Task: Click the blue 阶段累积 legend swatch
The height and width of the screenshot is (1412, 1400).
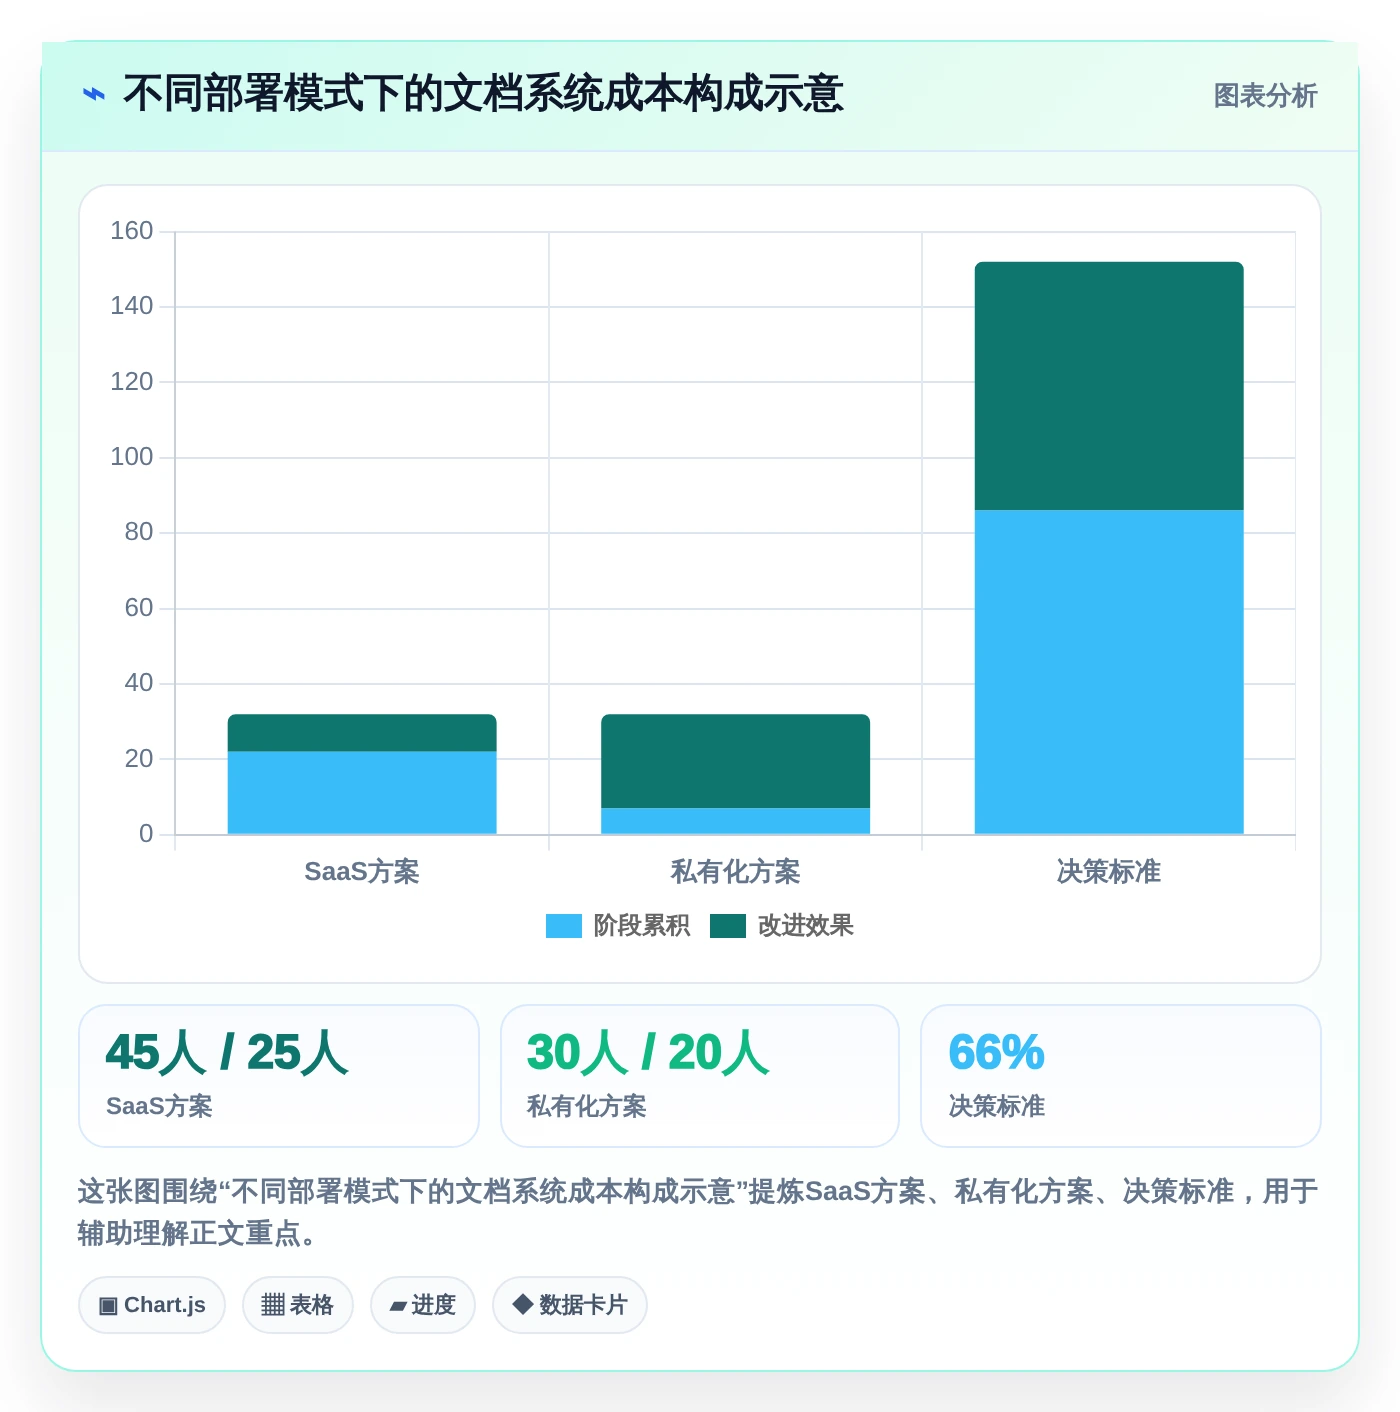Action: (564, 926)
